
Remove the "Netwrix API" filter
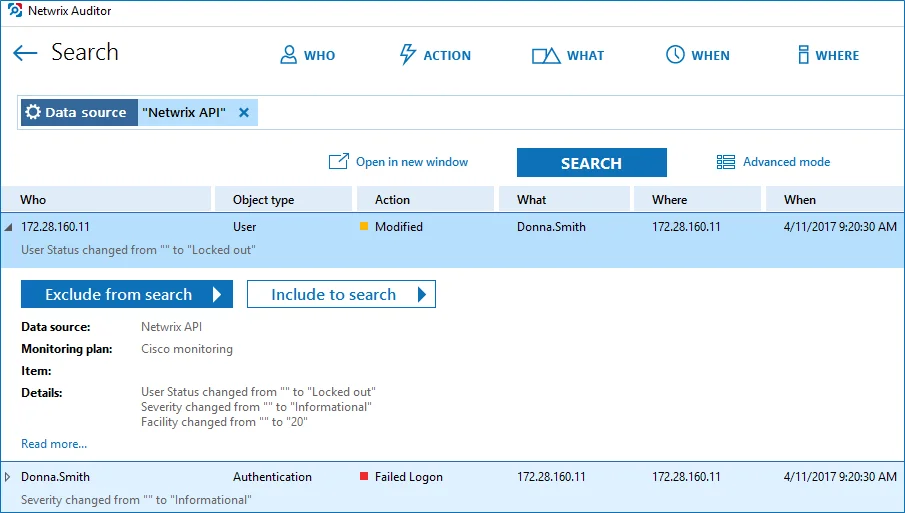coord(244,113)
